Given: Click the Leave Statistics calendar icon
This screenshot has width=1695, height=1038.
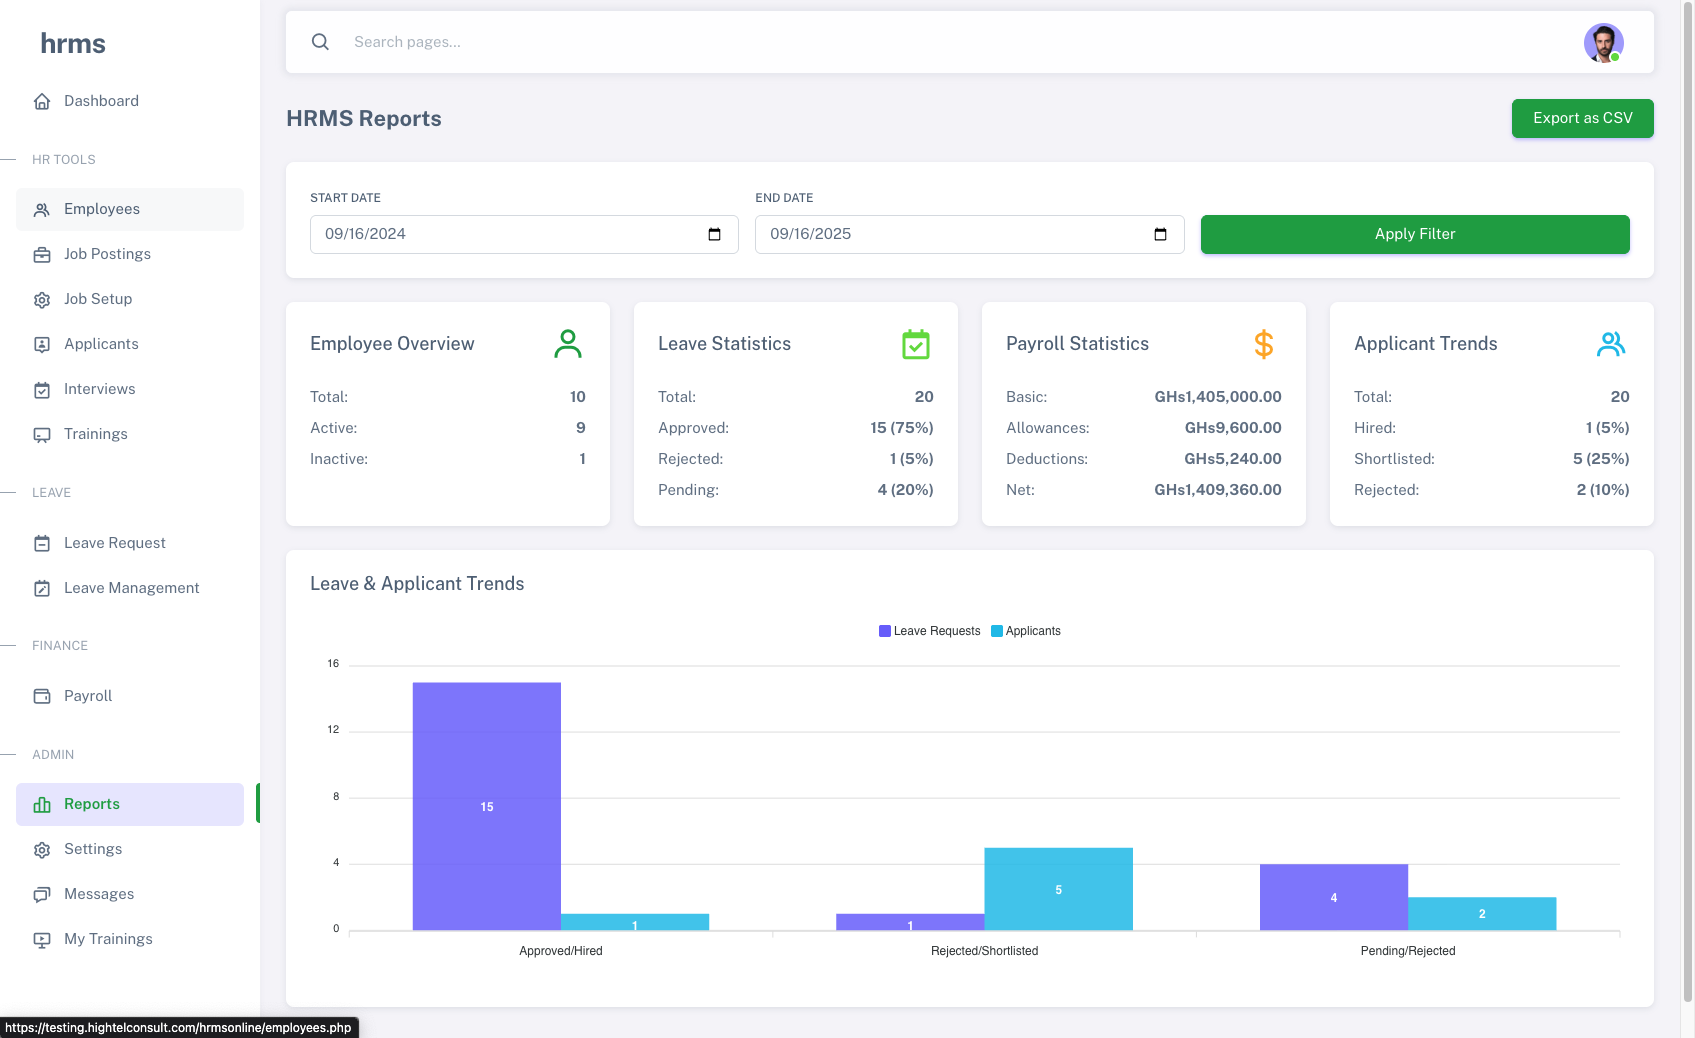Looking at the screenshot, I should pos(915,344).
